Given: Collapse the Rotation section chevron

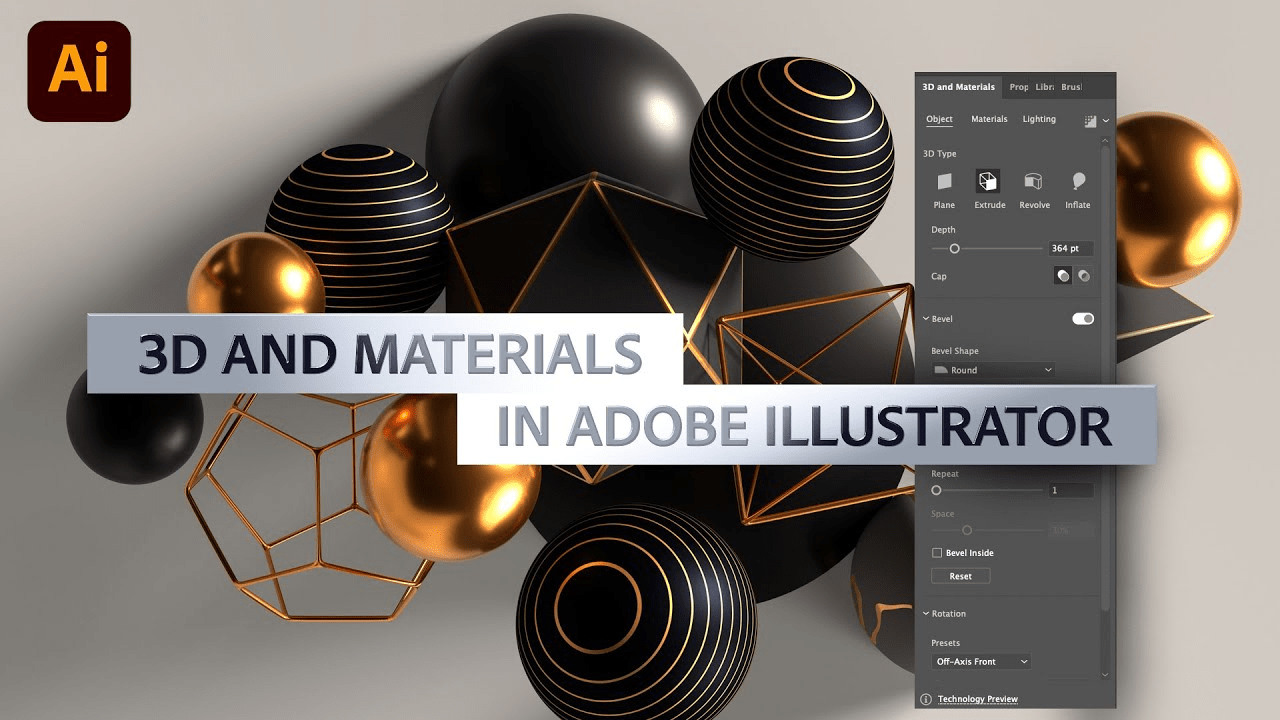Looking at the screenshot, I should (926, 614).
